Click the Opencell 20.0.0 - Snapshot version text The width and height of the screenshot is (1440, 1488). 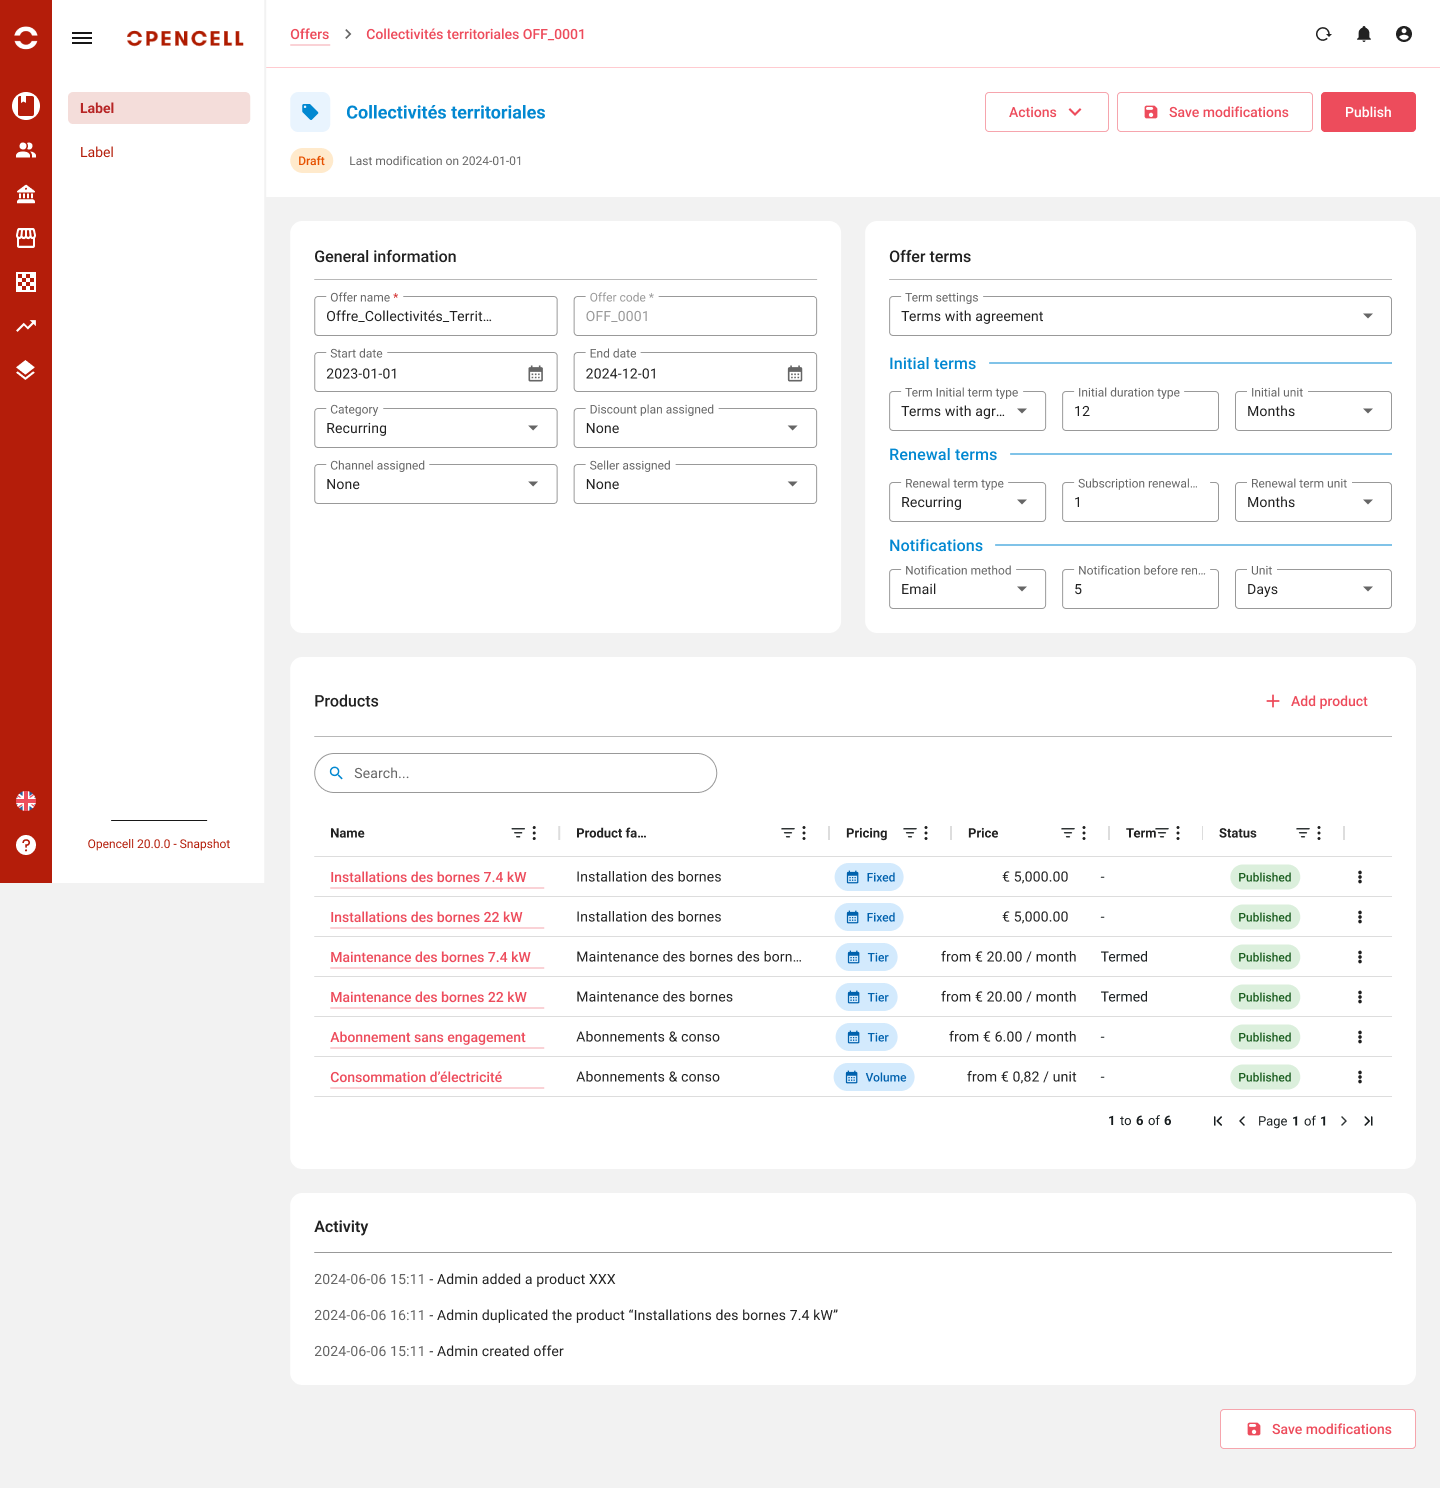[159, 844]
